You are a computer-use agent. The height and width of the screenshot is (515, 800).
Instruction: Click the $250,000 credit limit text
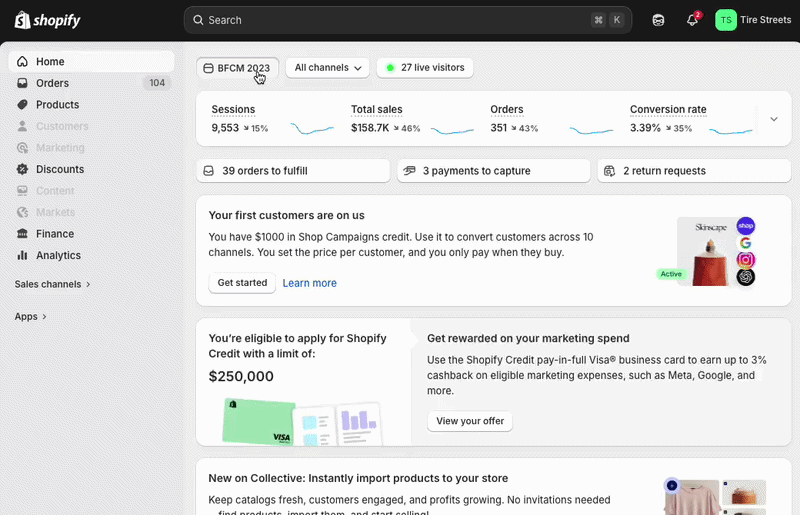click(241, 376)
